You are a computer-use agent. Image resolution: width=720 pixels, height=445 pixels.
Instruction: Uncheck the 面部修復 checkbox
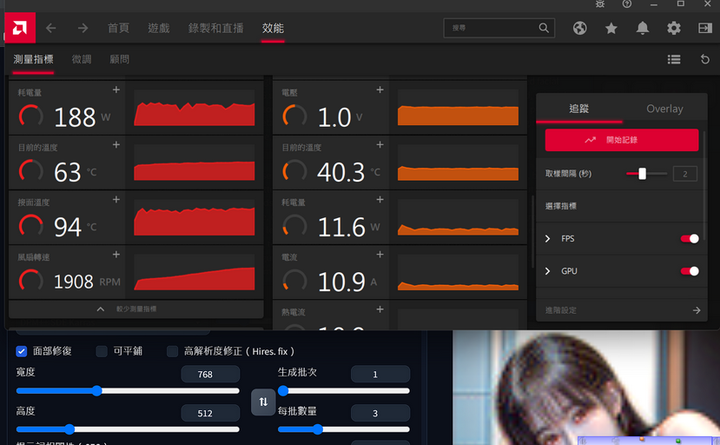pos(22,351)
